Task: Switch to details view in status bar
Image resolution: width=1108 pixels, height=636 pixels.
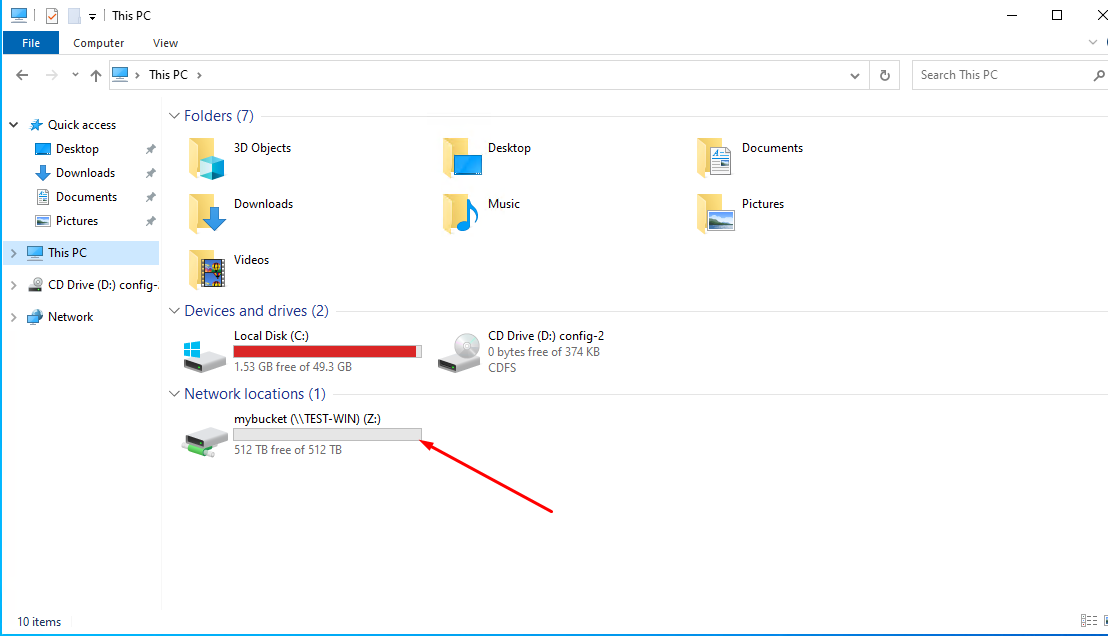Action: point(1088,621)
